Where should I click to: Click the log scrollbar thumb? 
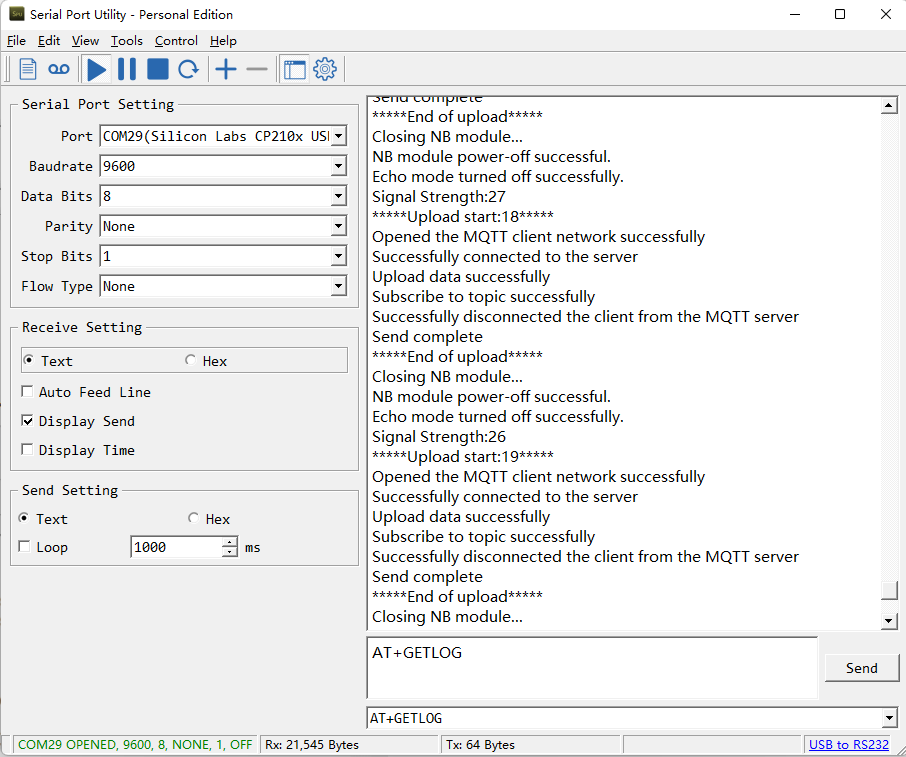point(889,591)
